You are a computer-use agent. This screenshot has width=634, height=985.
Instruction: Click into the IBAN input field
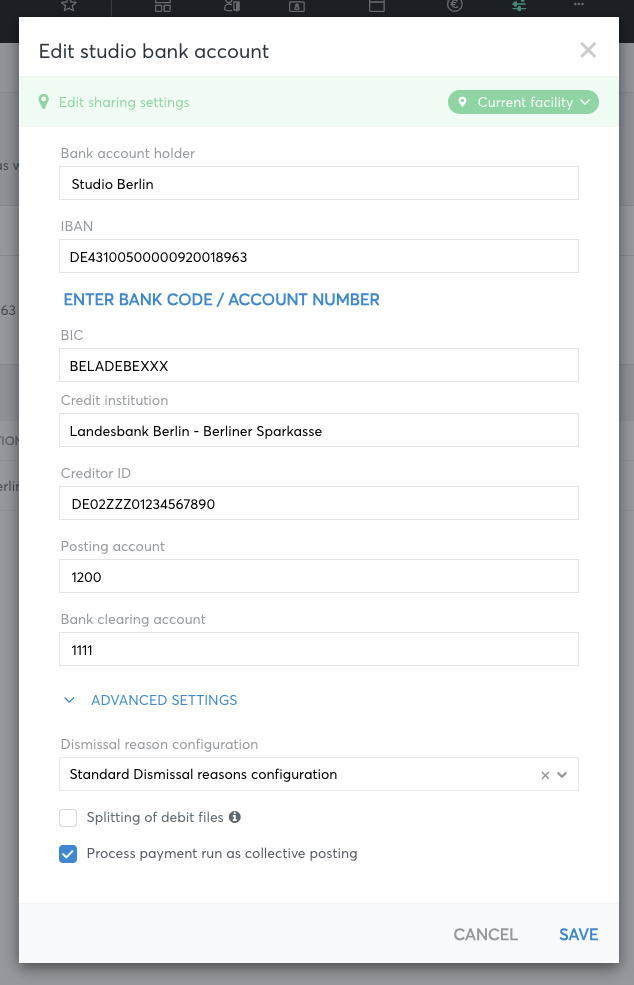pyautogui.click(x=319, y=256)
